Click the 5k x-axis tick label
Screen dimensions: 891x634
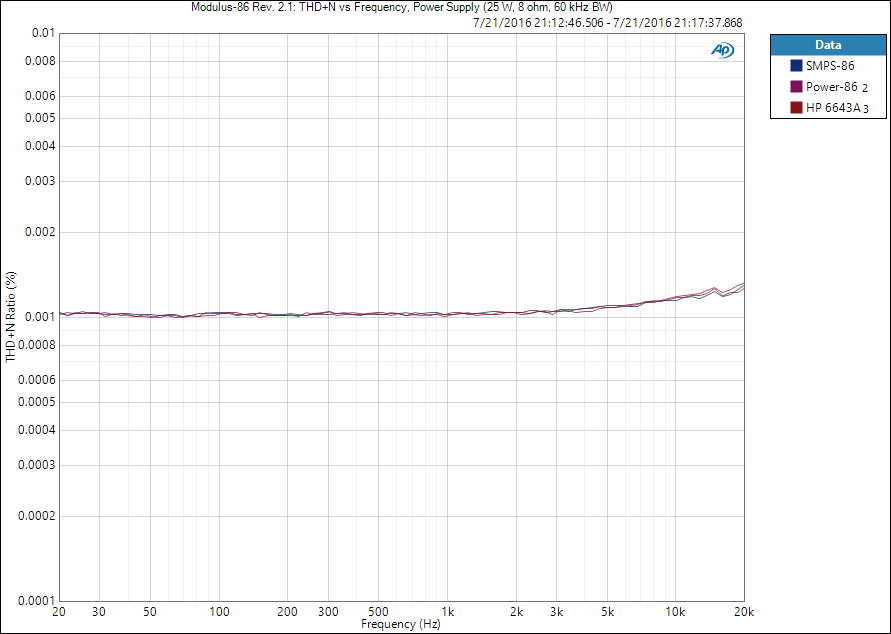607,612
